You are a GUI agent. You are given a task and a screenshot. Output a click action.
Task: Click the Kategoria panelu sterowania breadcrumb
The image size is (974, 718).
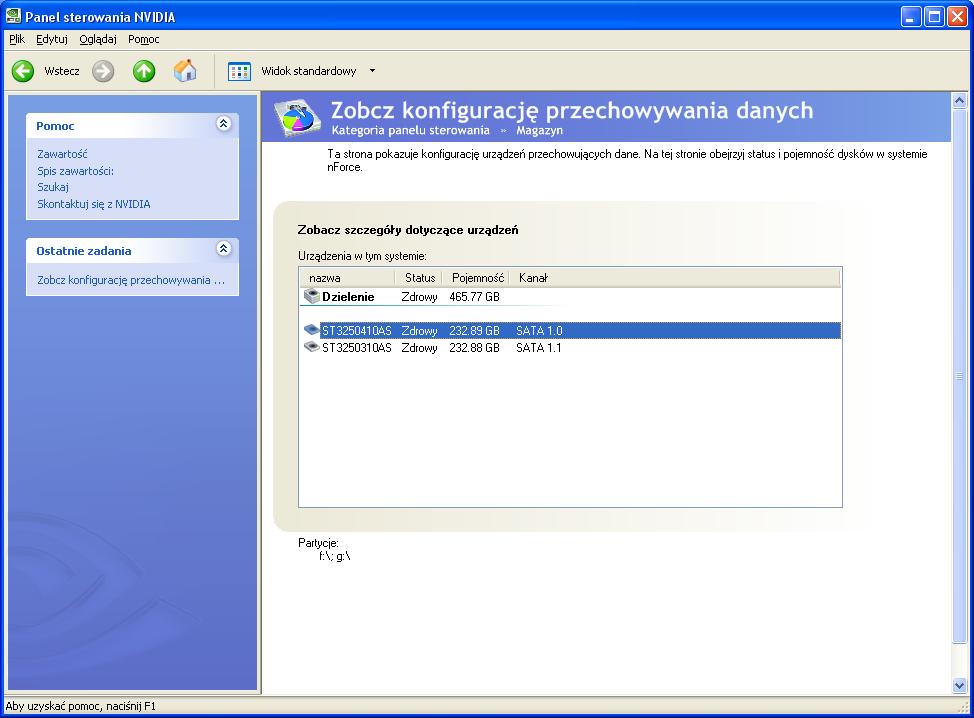tap(411, 130)
